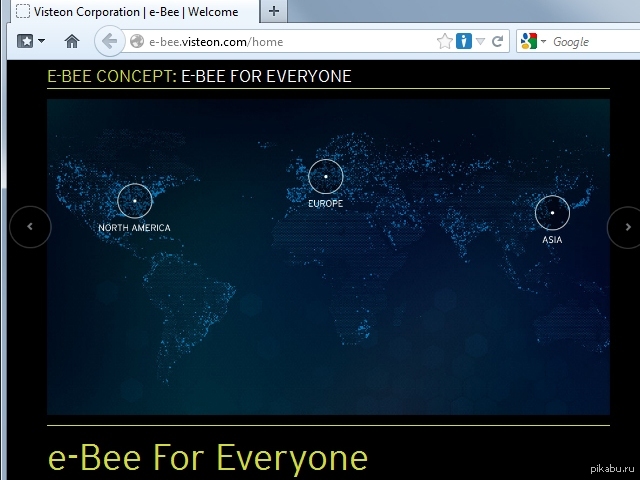Select the Europe map hotspot

click(x=326, y=176)
